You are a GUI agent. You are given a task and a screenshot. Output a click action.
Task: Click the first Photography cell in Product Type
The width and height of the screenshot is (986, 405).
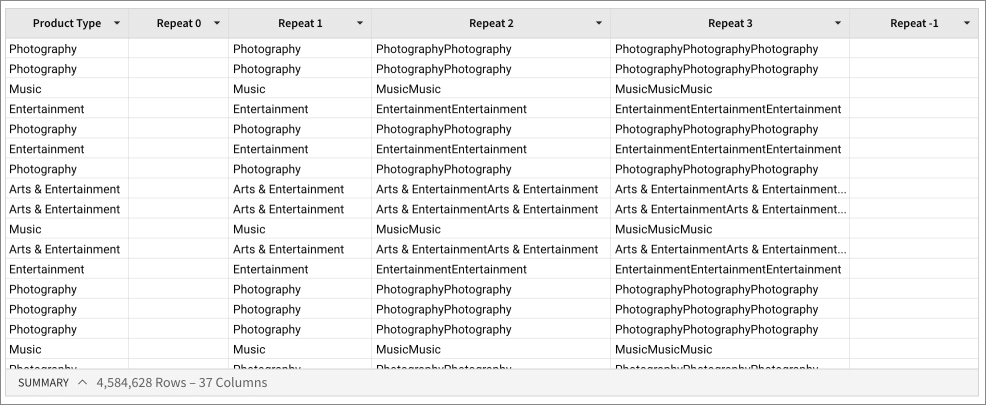pyautogui.click(x=43, y=49)
